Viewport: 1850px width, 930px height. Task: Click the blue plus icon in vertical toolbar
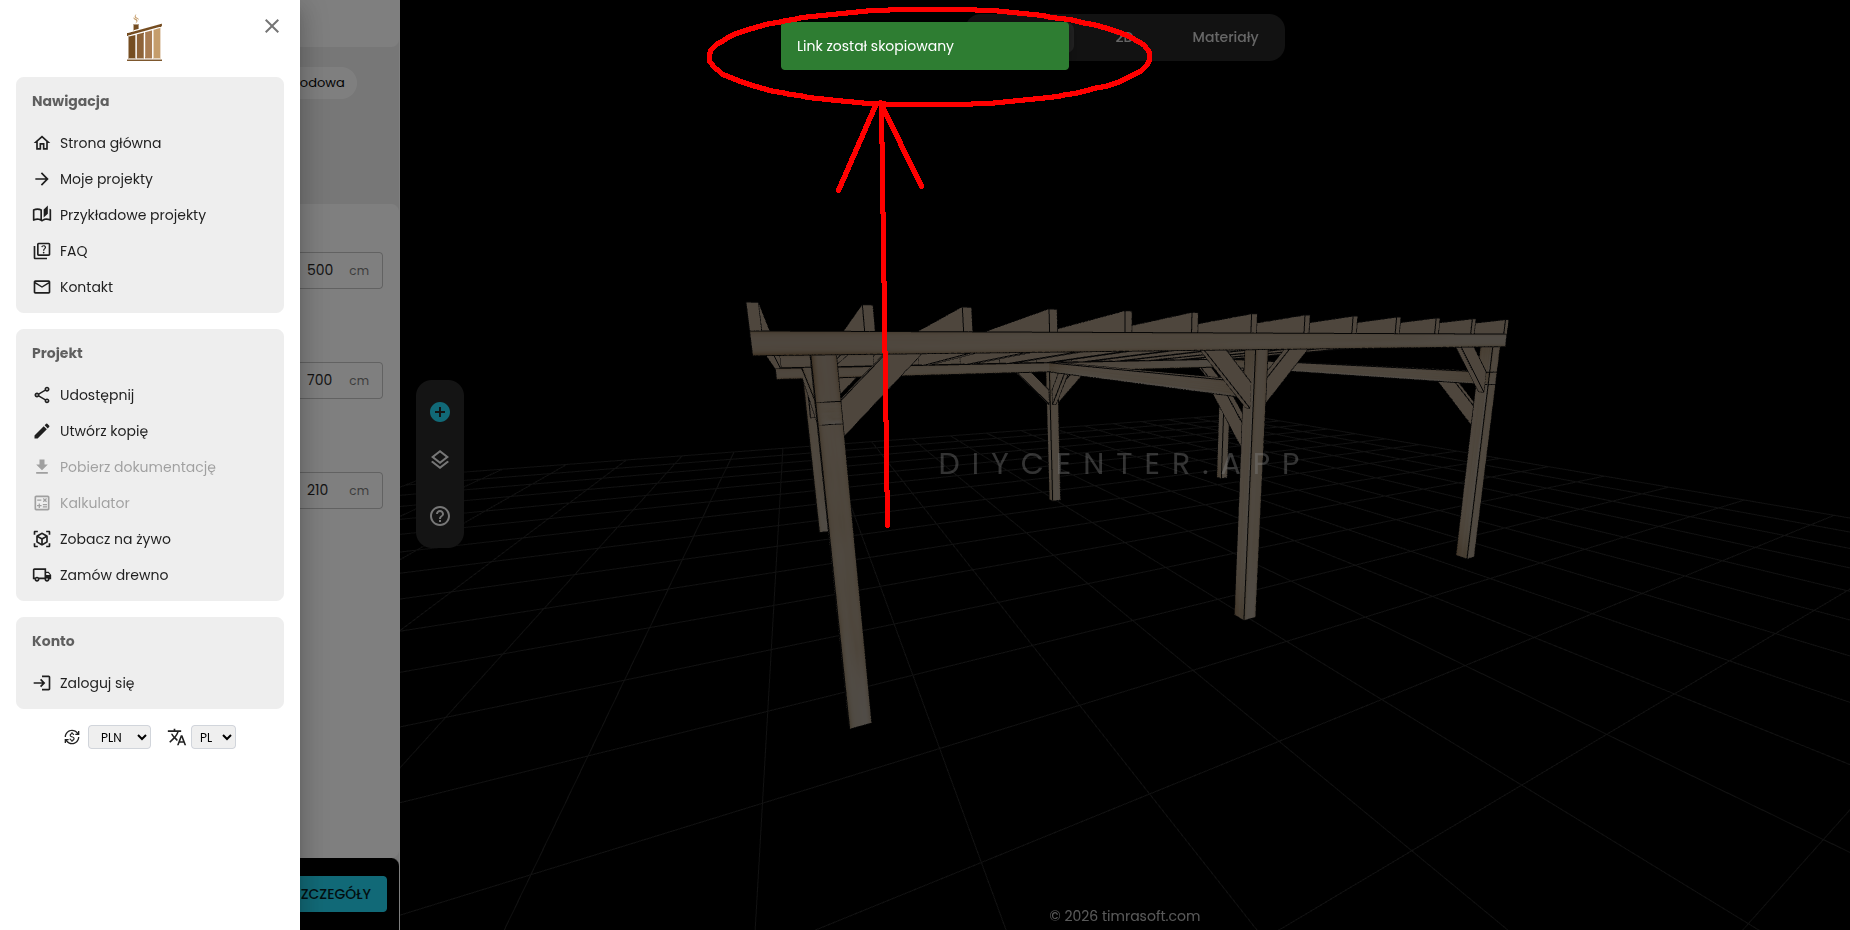(440, 412)
